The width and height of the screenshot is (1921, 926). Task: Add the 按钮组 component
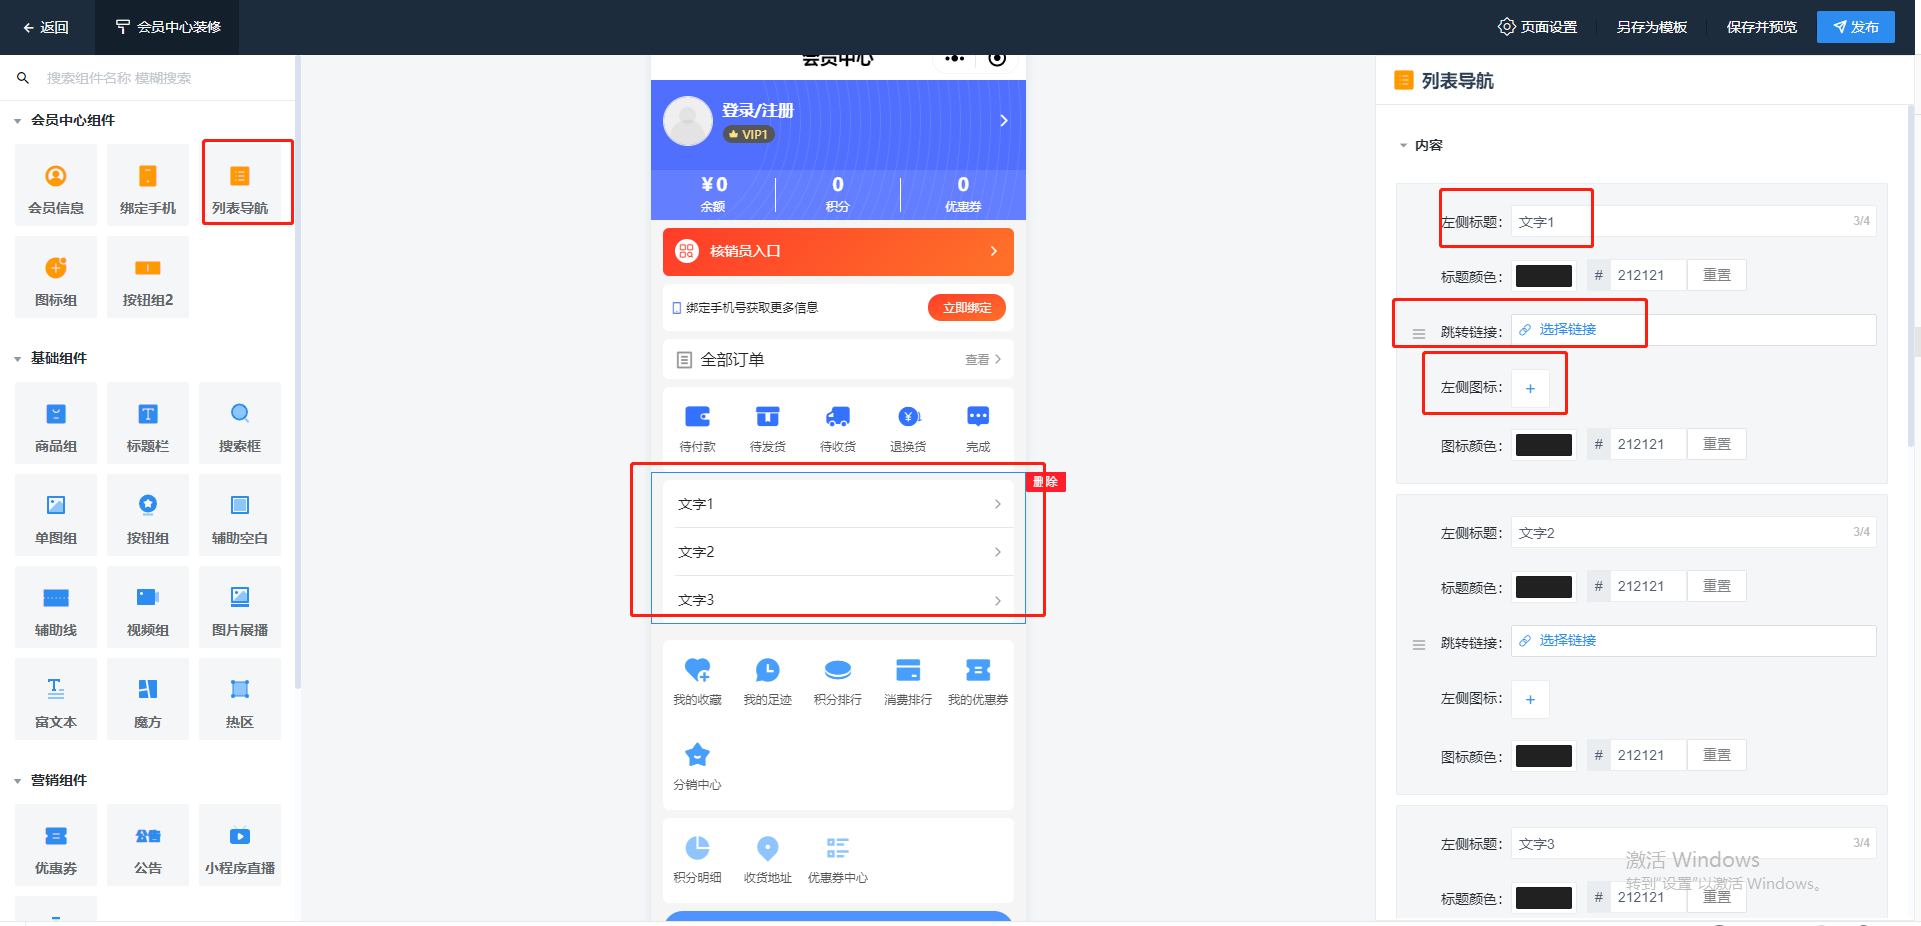[148, 515]
